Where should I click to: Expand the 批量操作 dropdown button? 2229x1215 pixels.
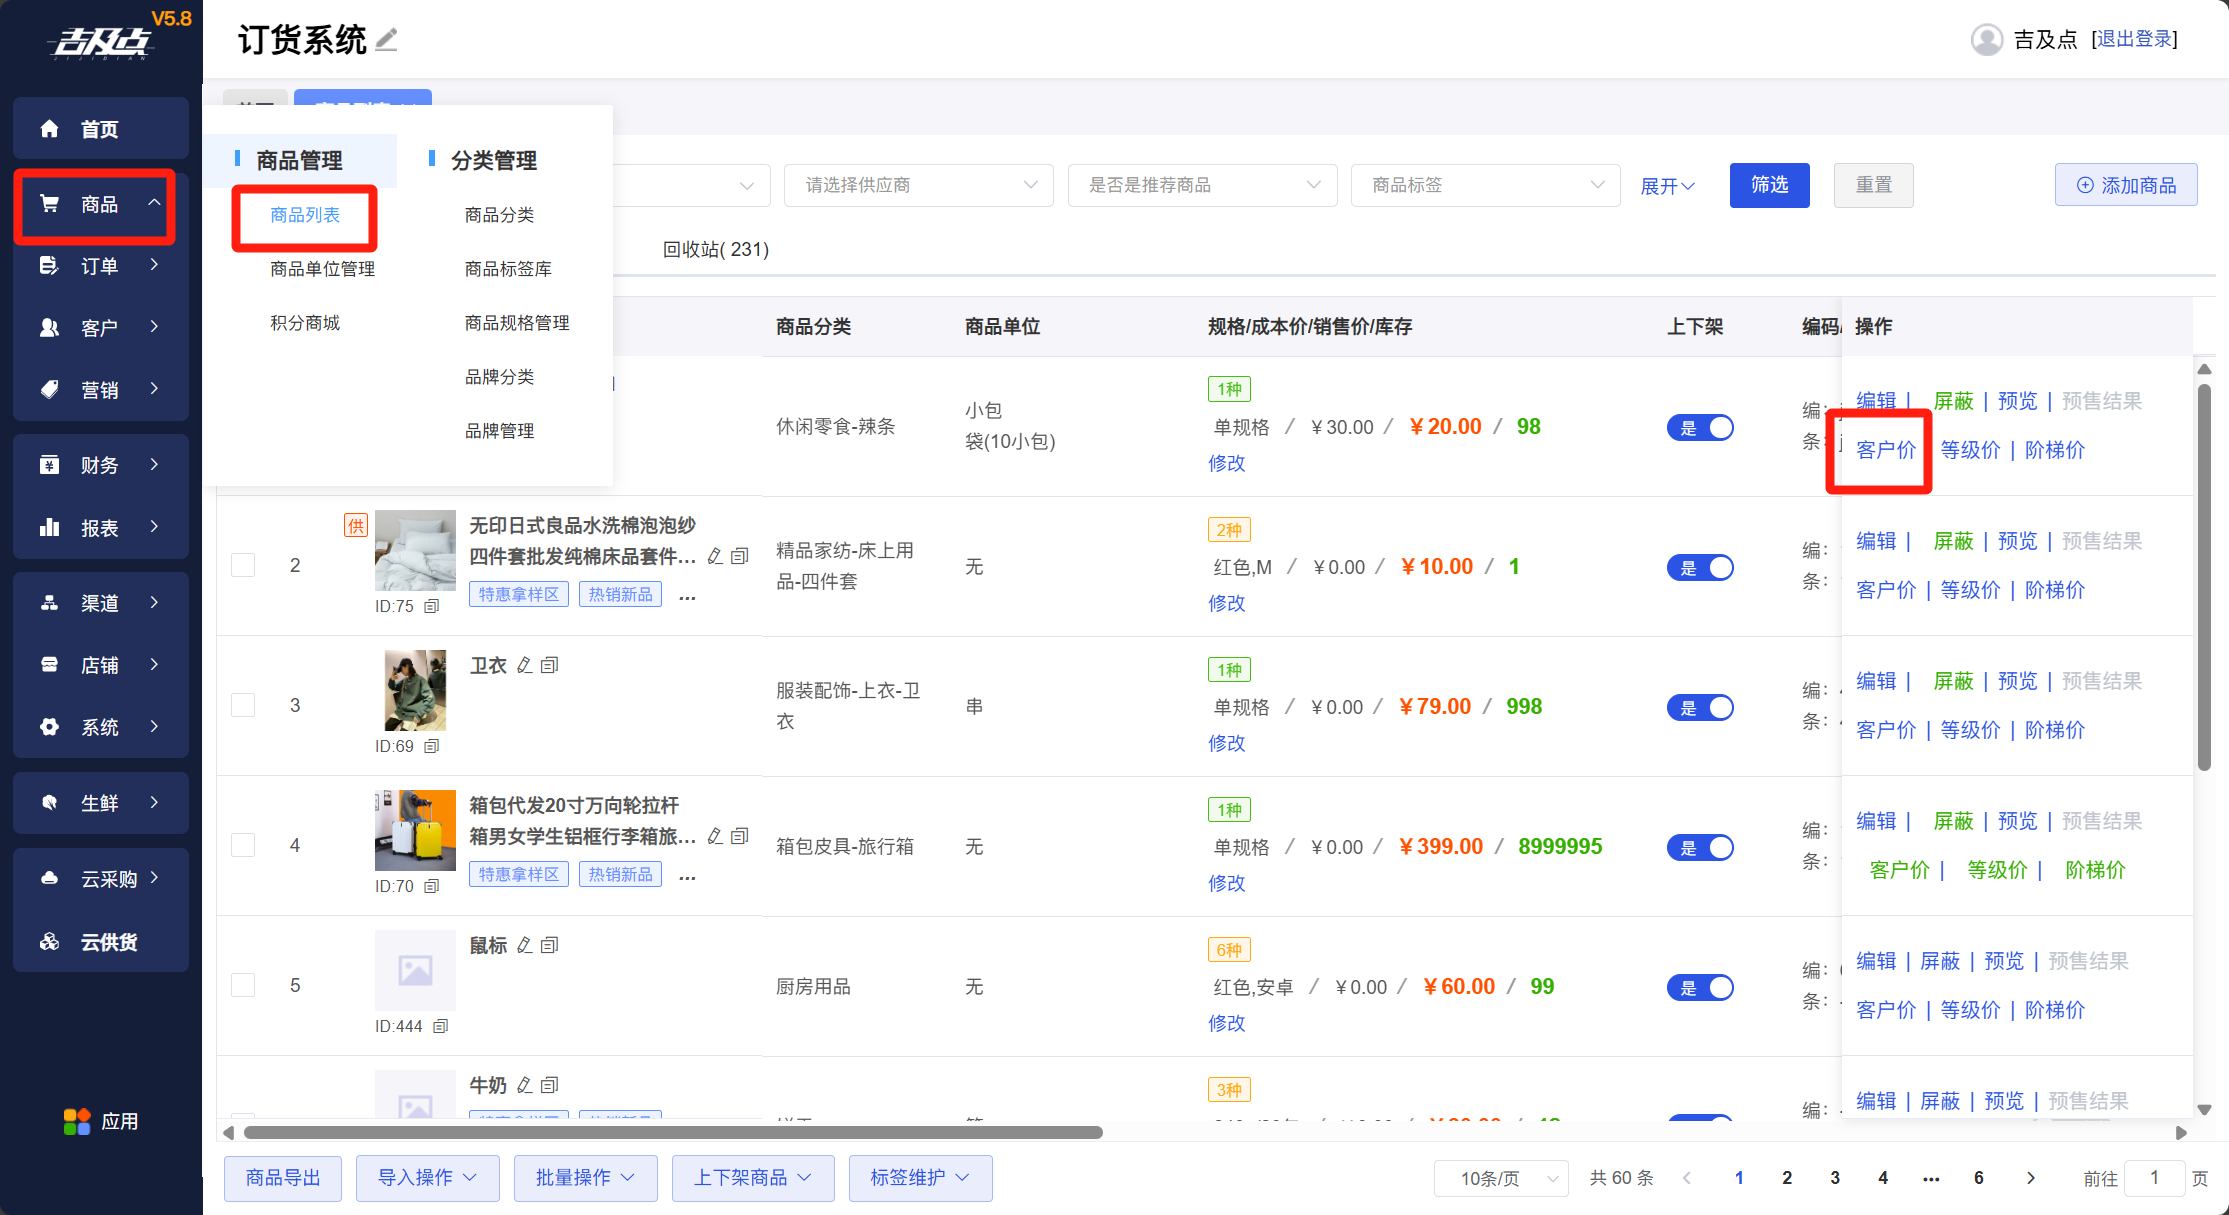(585, 1178)
